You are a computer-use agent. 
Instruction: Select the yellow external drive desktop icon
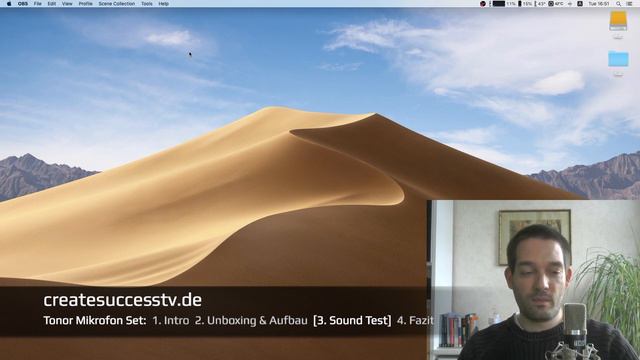click(618, 20)
